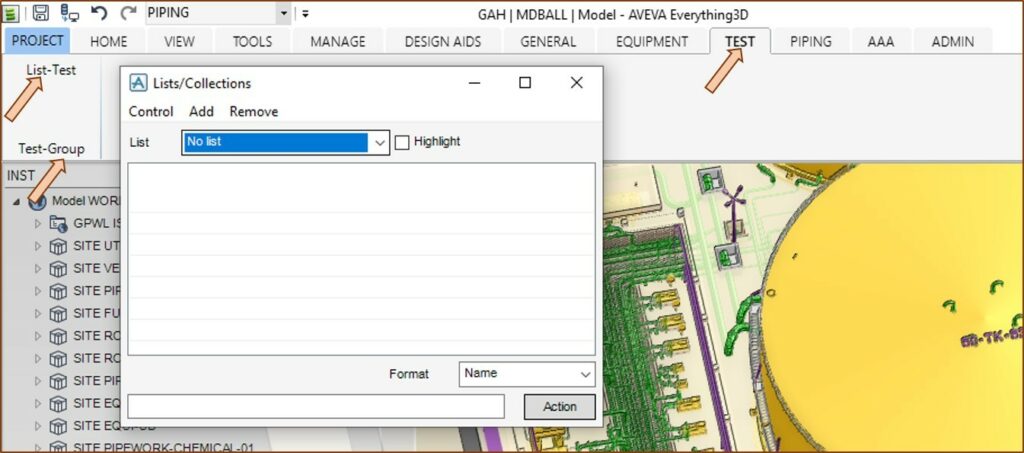Screen dimensions: 1024x453
Task: Expand the GPWL IS tree node
Action: pos(37,224)
